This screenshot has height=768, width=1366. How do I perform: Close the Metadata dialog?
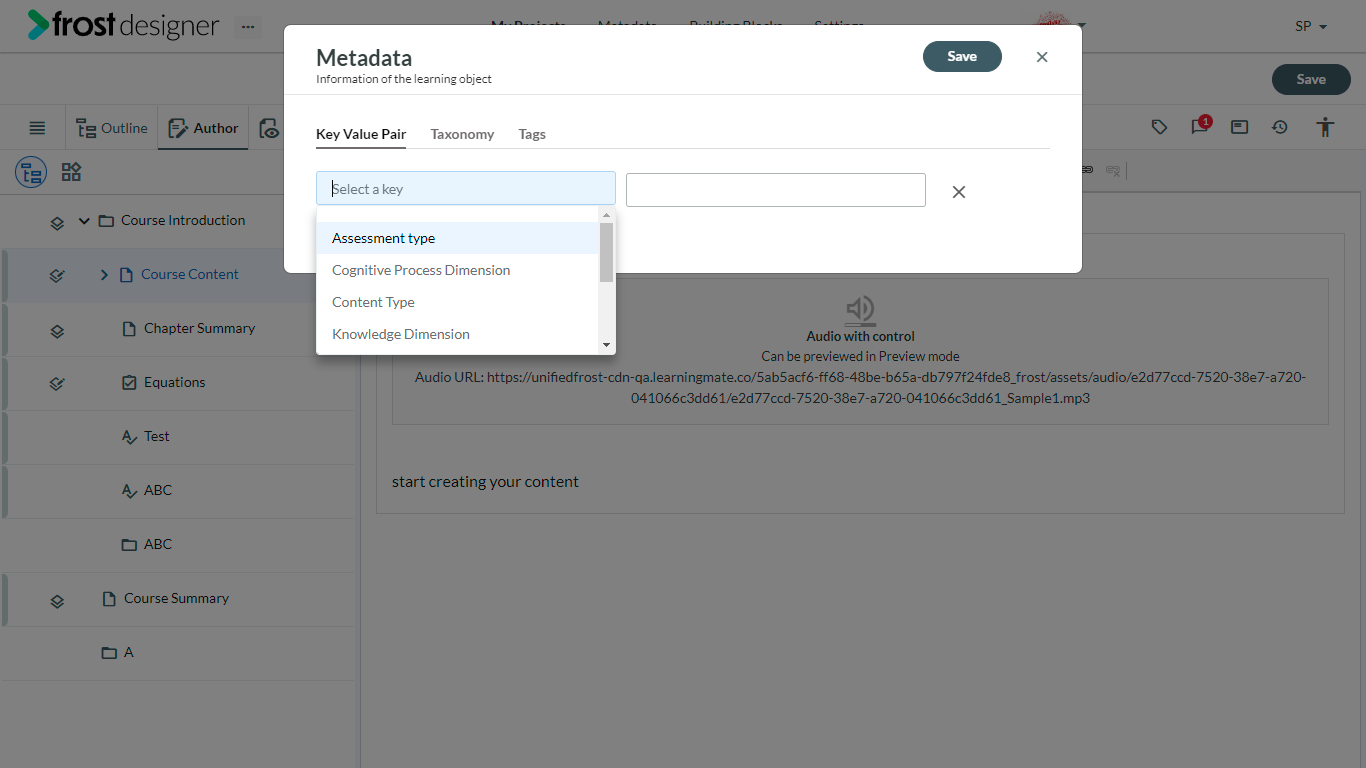[1042, 57]
